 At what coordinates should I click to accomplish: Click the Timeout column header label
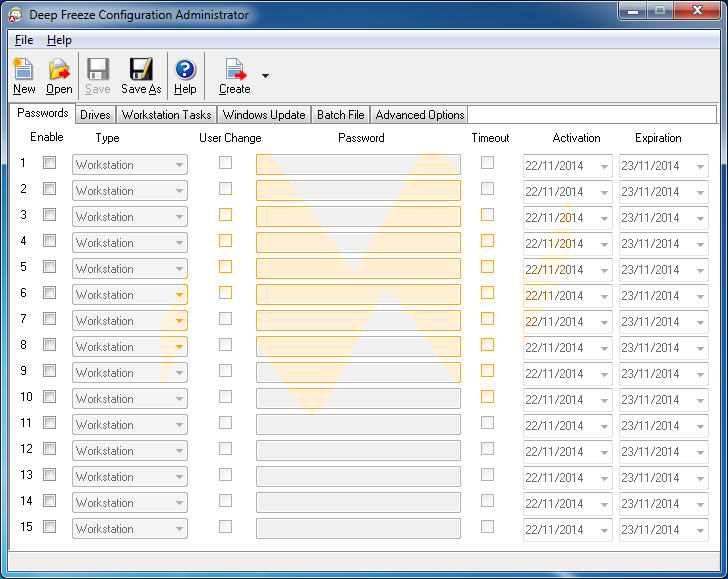coord(490,138)
